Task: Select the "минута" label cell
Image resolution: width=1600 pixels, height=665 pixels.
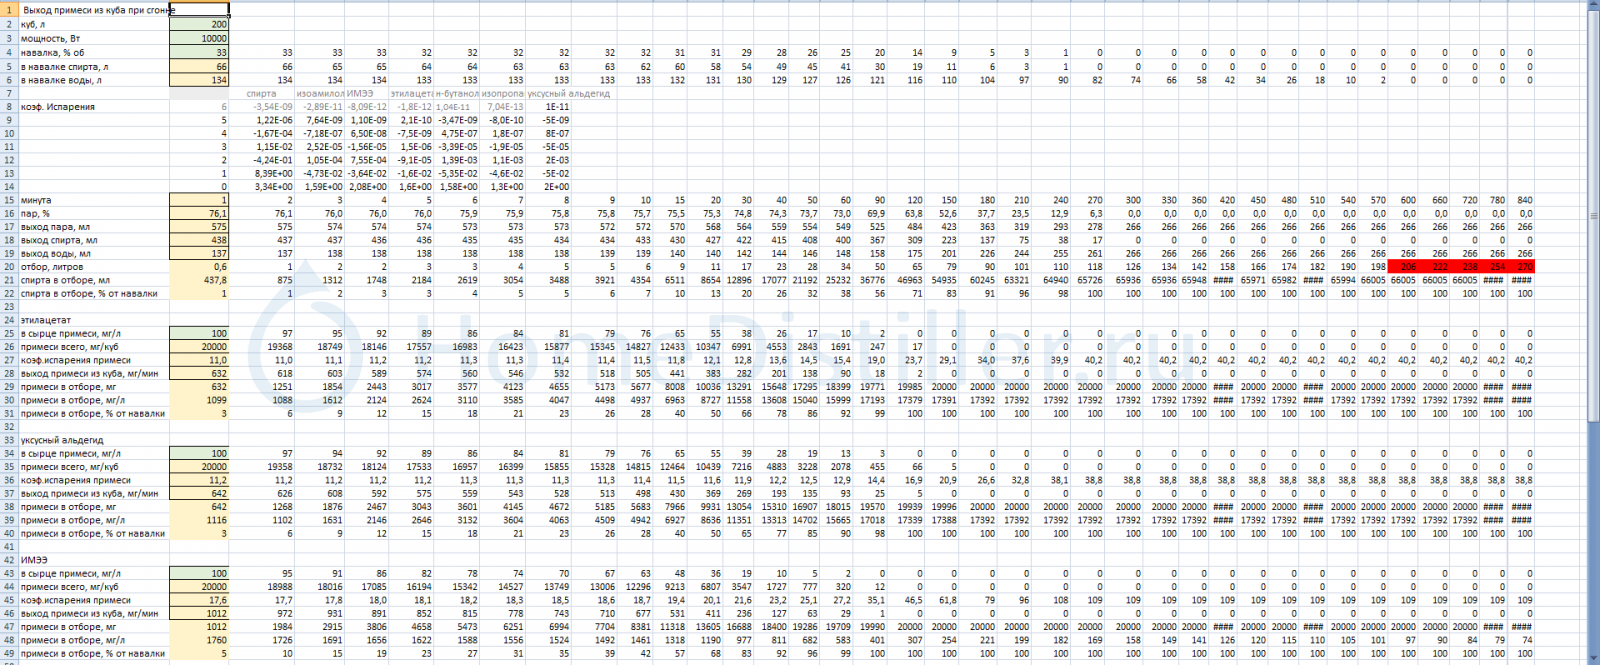Action: click(94, 200)
